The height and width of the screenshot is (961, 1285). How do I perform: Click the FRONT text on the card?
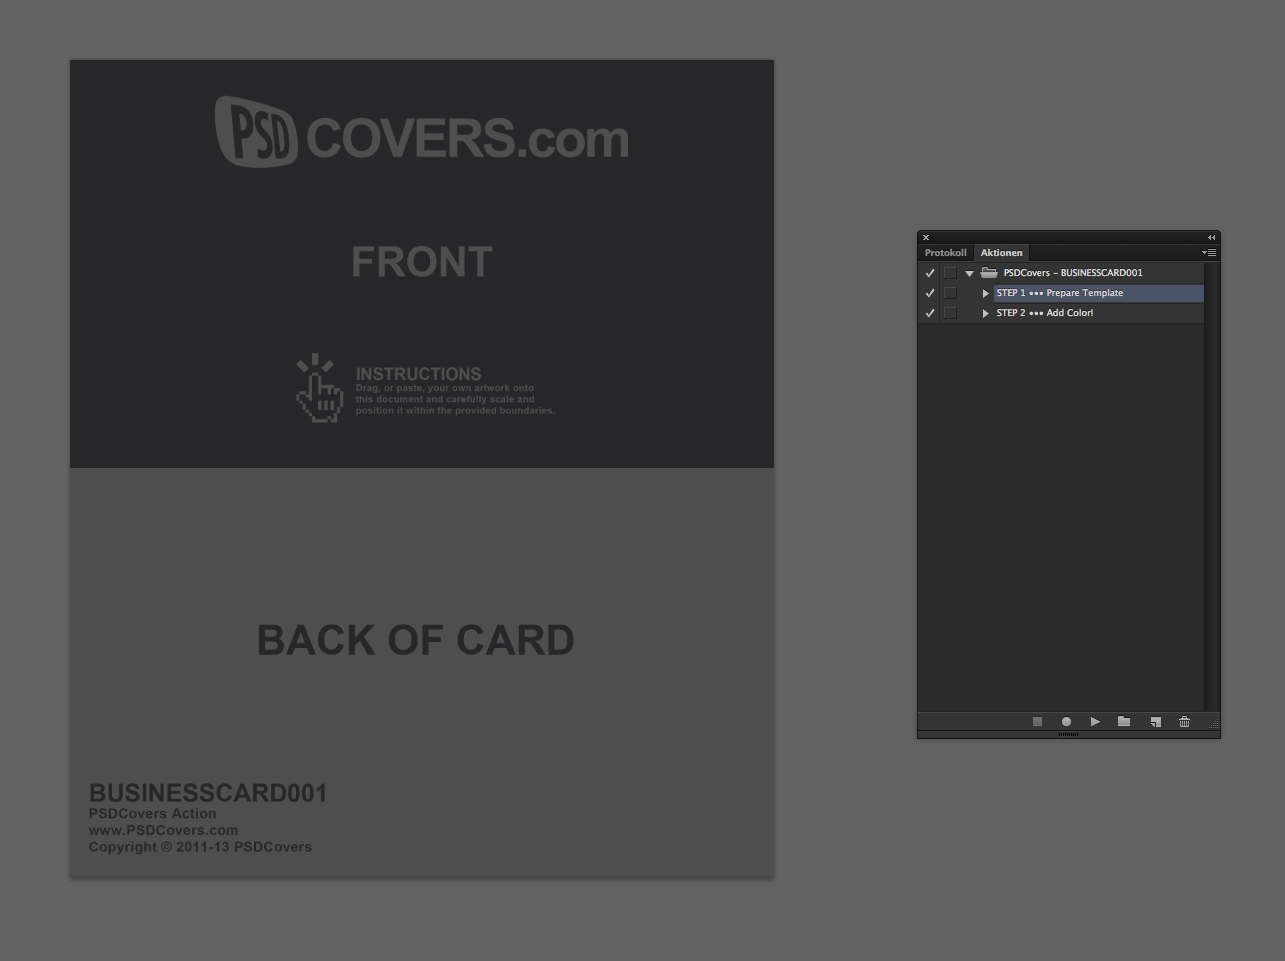tap(421, 262)
